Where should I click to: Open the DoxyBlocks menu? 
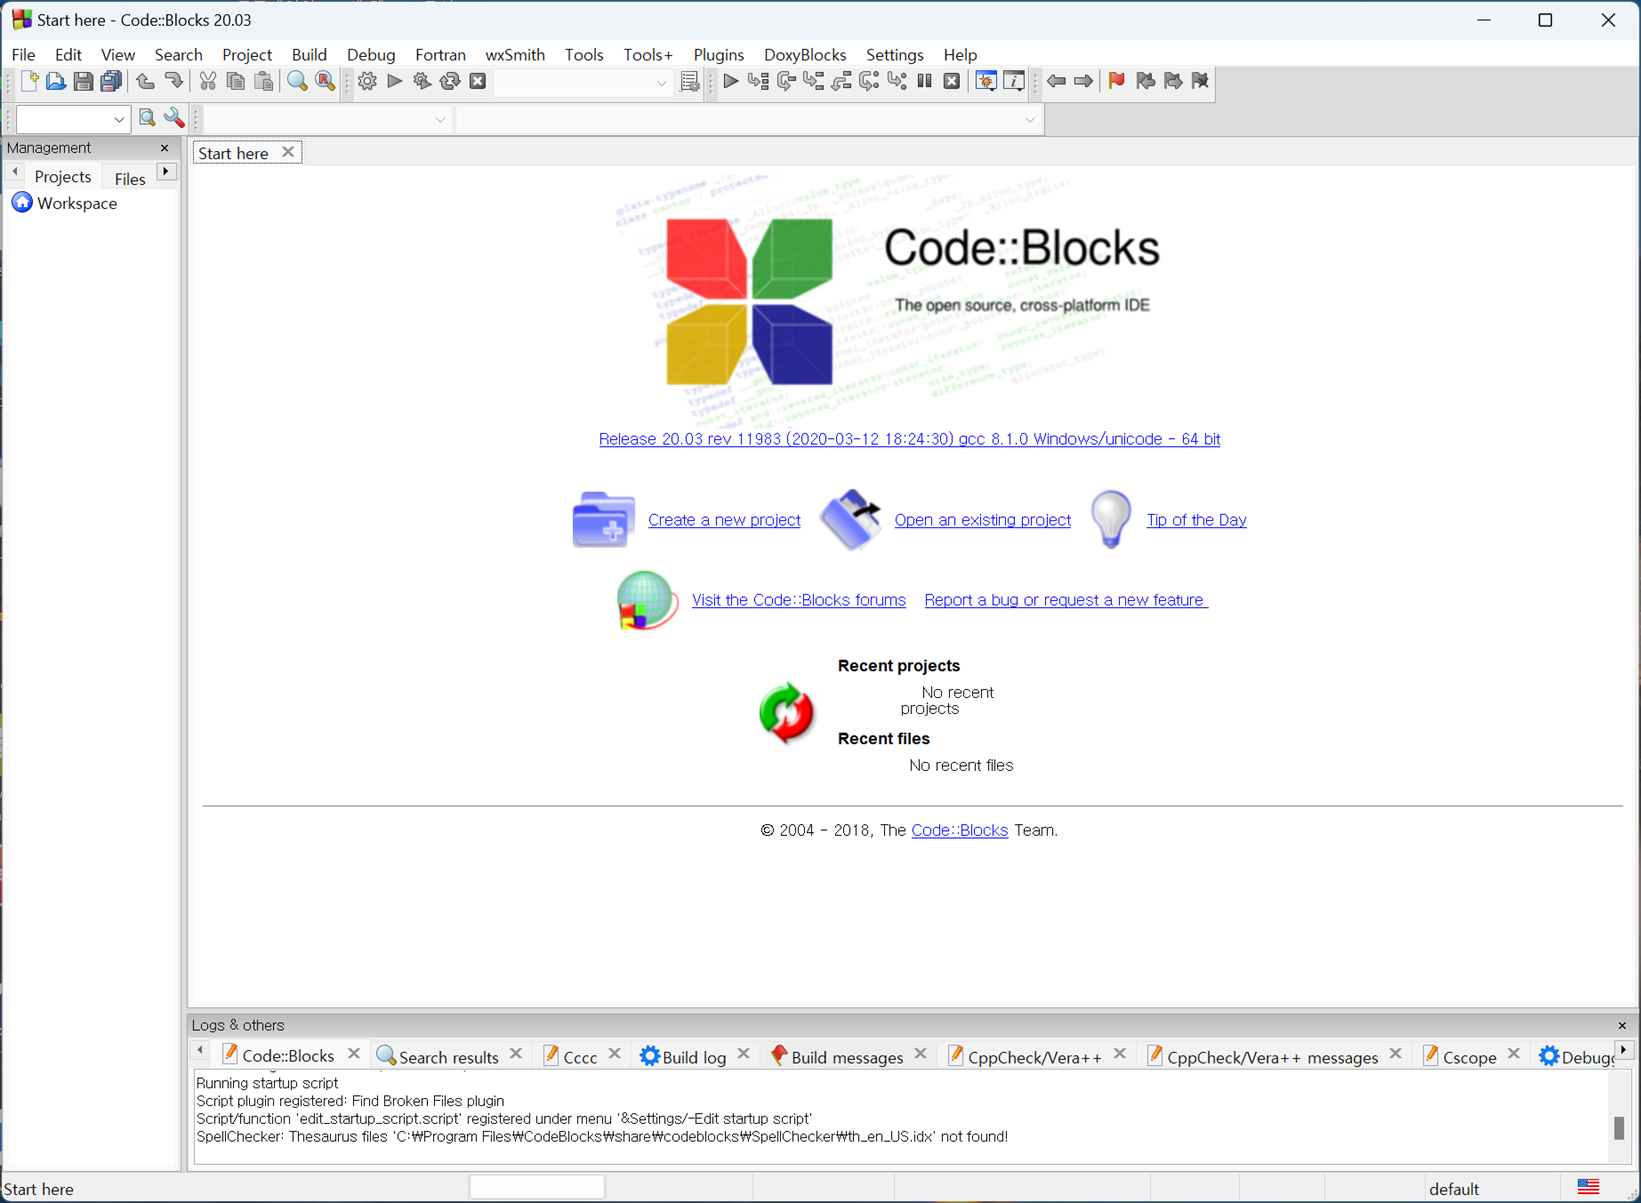click(805, 54)
